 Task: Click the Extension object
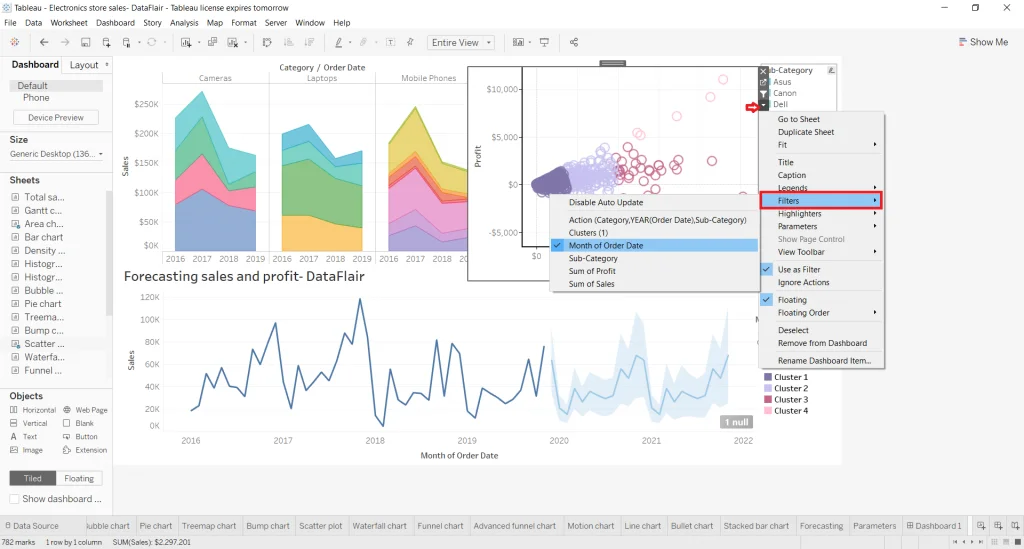tap(85, 450)
